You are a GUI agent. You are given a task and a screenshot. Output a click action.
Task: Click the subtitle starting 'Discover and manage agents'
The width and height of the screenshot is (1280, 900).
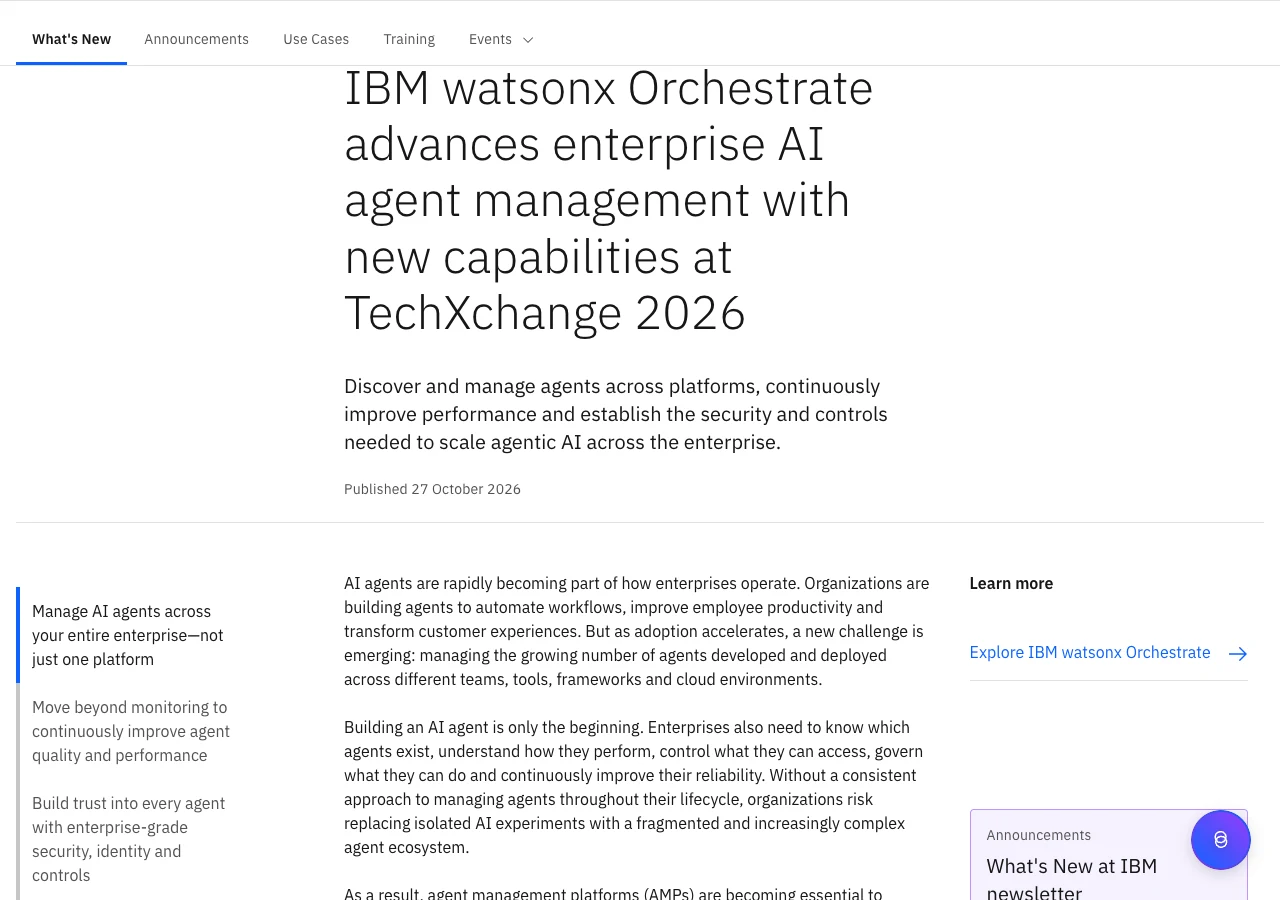click(616, 414)
